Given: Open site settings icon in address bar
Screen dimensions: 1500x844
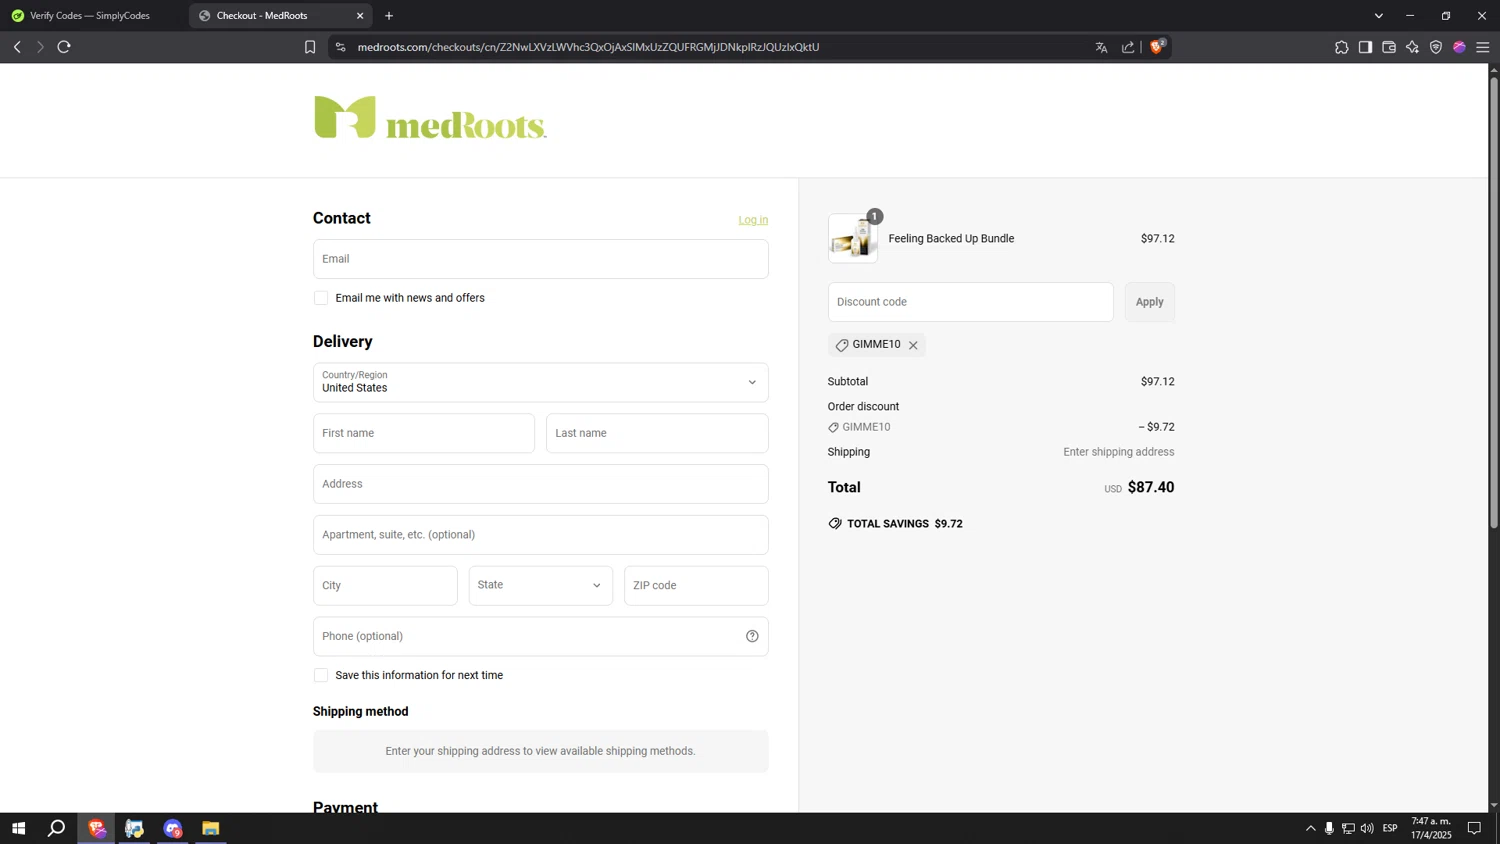Looking at the screenshot, I should coord(340,47).
